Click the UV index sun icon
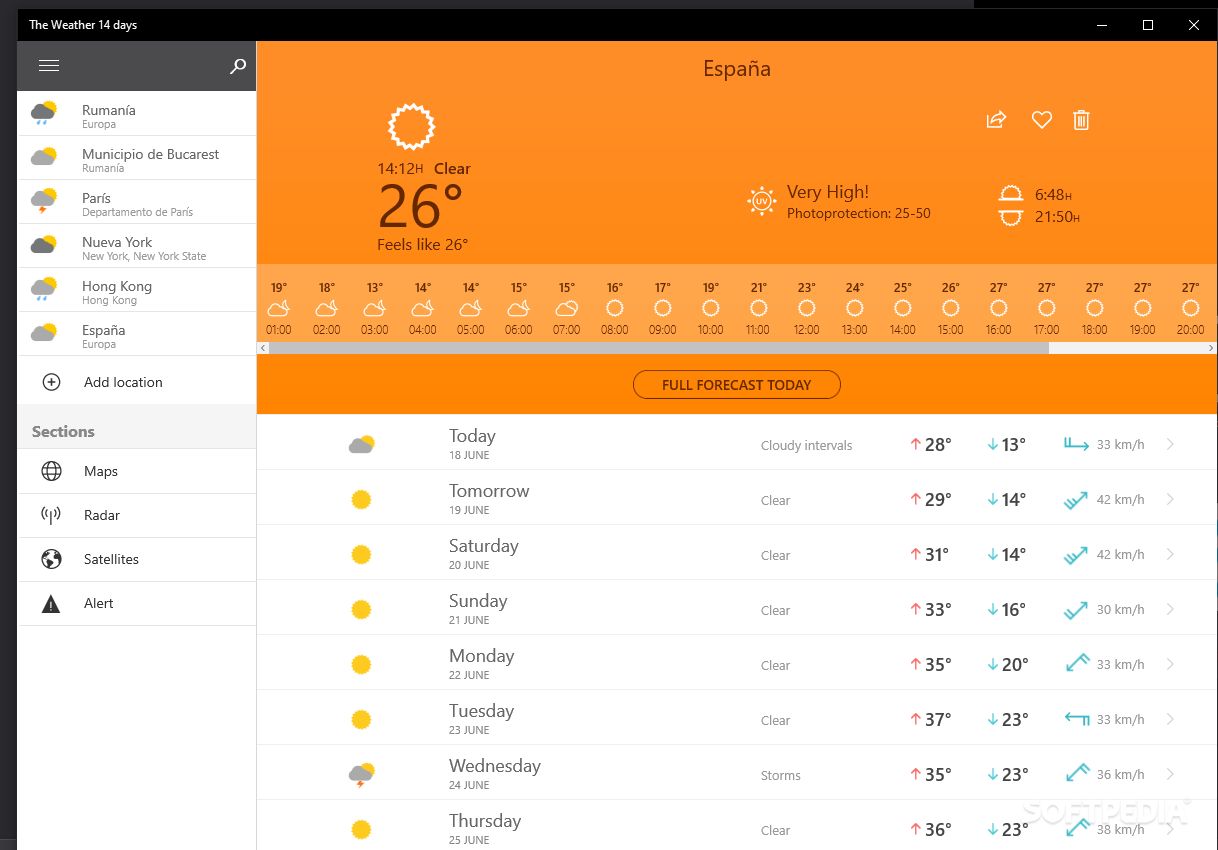Screen dimensions: 1218x850 click(x=762, y=201)
